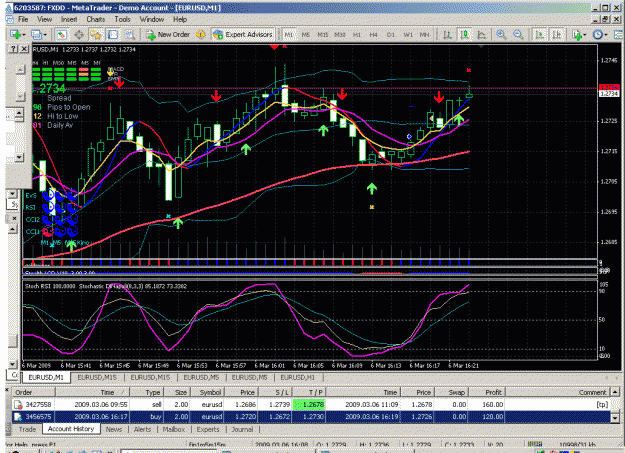
Task: Open the Help menu
Action: click(180, 19)
